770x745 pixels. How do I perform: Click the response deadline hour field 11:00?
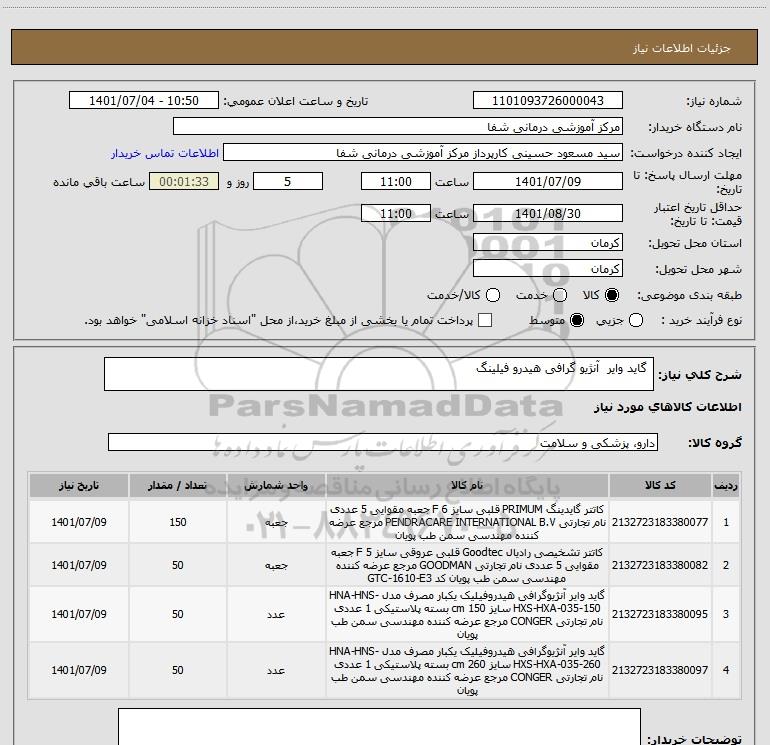[396, 181]
